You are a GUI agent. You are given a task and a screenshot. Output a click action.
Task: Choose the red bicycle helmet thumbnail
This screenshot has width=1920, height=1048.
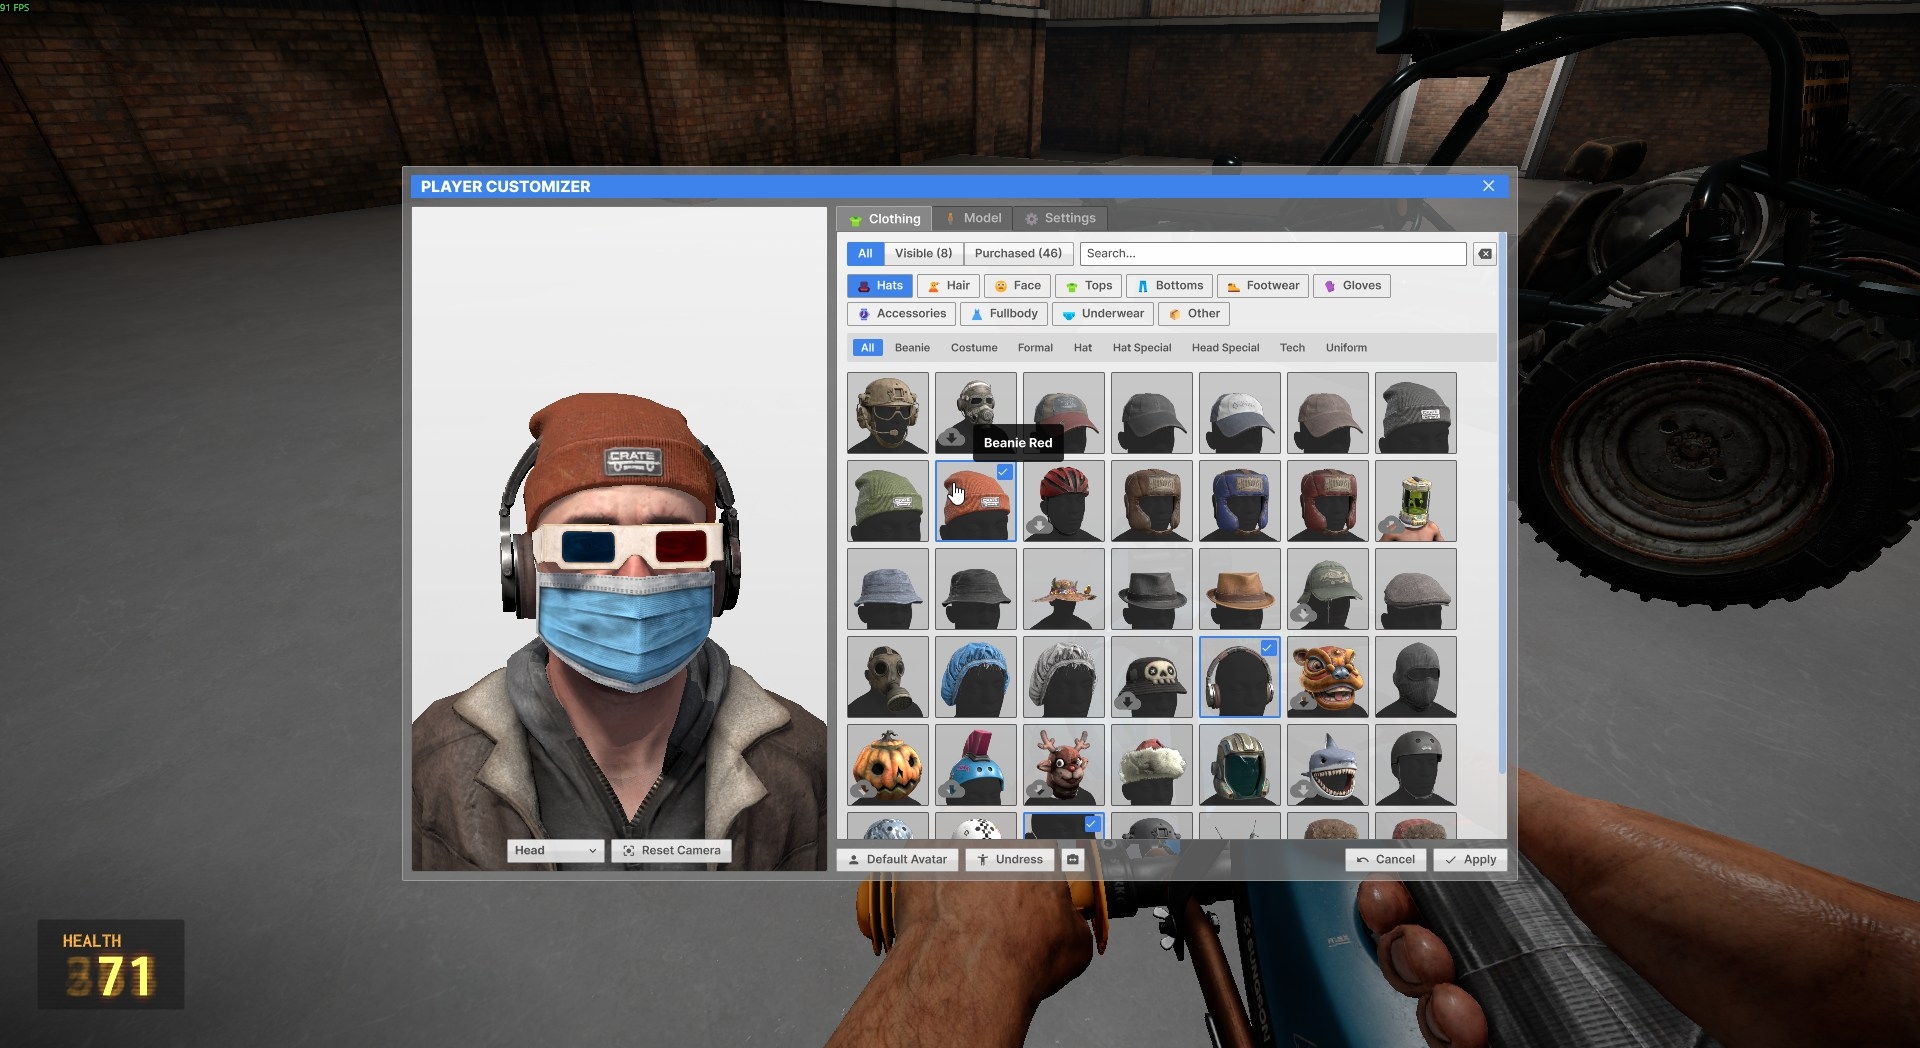pos(1063,501)
